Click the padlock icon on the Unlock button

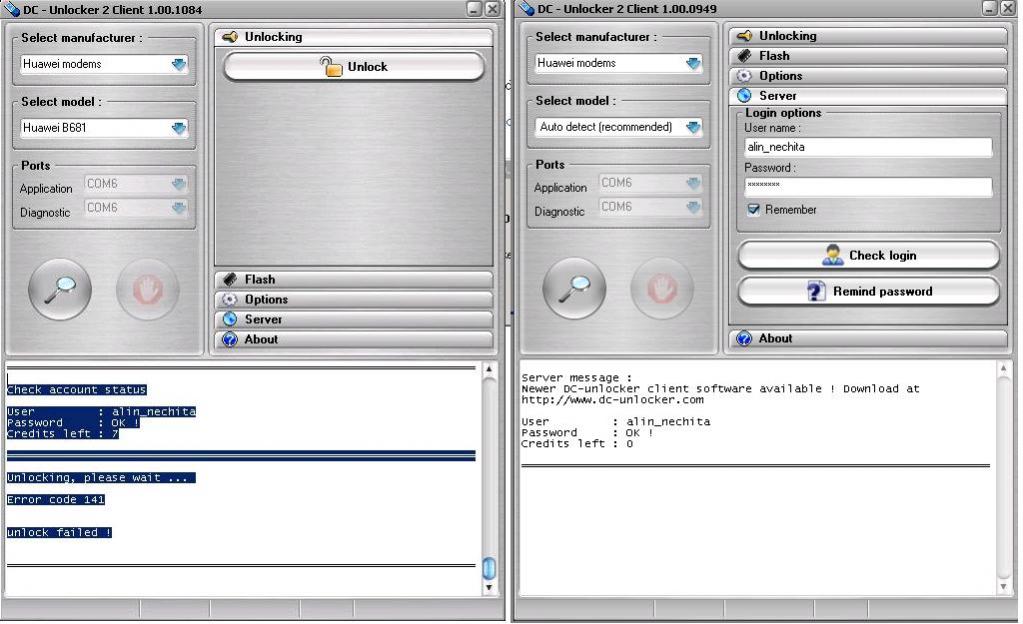[330, 67]
